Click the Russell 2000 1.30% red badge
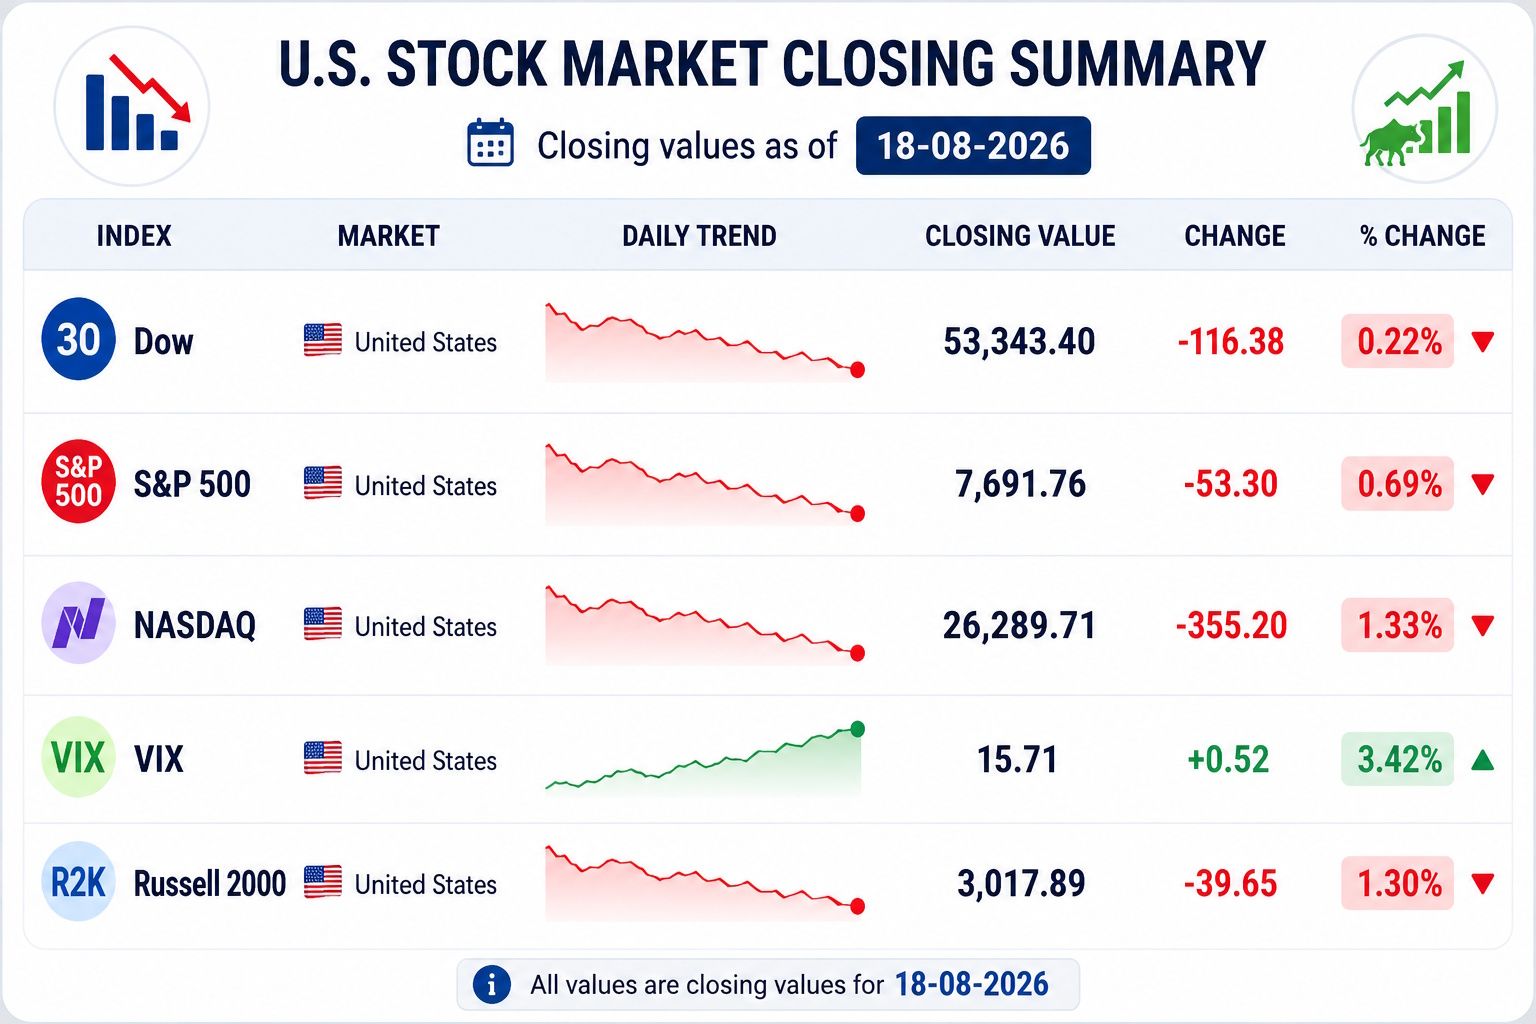The width and height of the screenshot is (1536, 1024). pos(1398,883)
